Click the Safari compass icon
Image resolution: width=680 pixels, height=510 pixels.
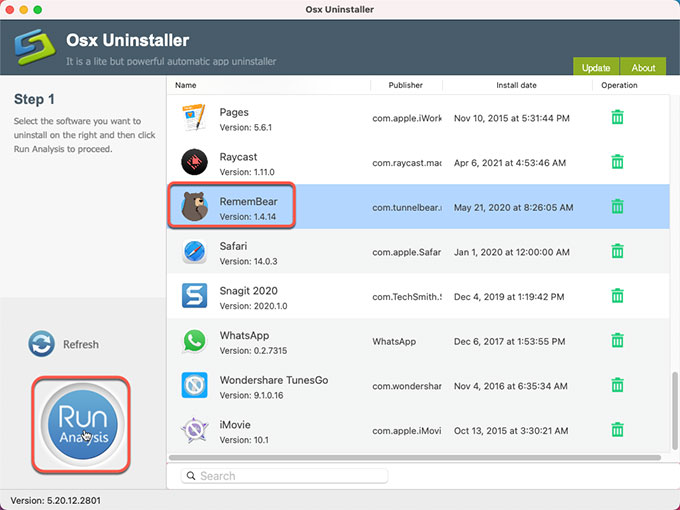click(x=195, y=252)
